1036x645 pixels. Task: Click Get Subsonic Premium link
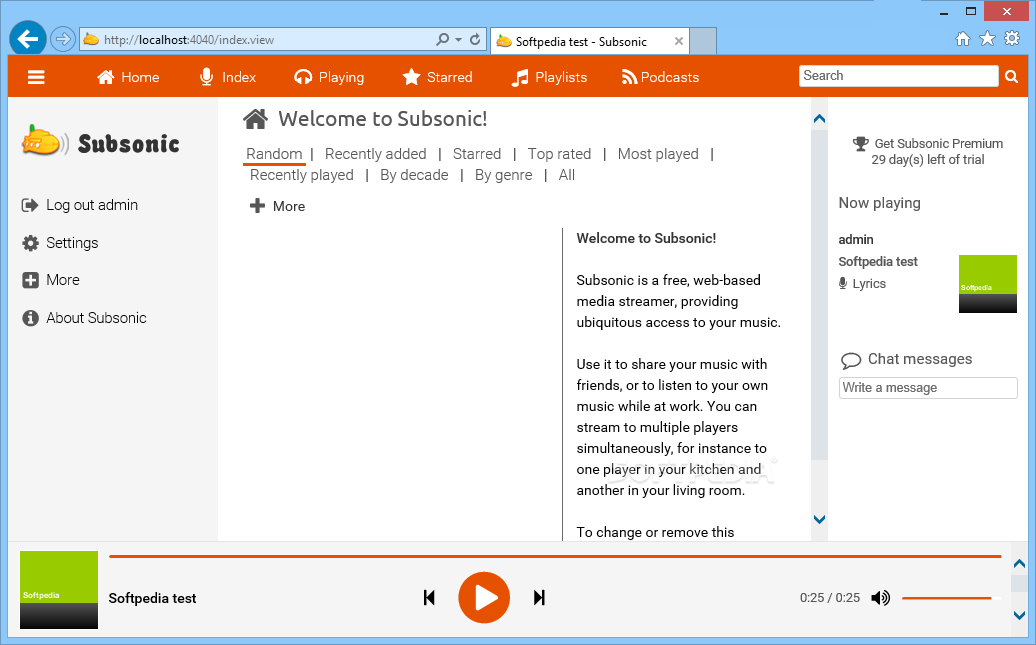[938, 143]
